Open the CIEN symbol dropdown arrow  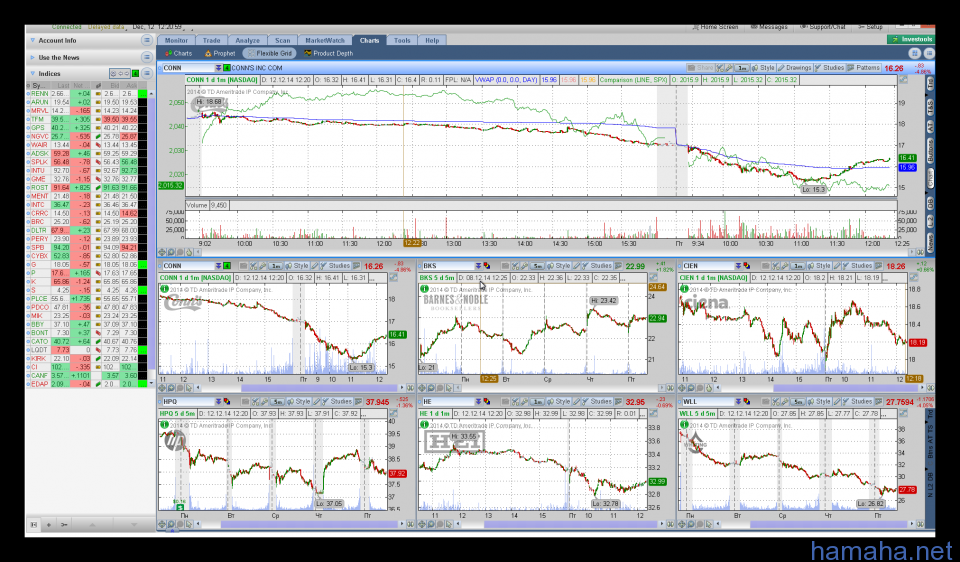pos(738,266)
